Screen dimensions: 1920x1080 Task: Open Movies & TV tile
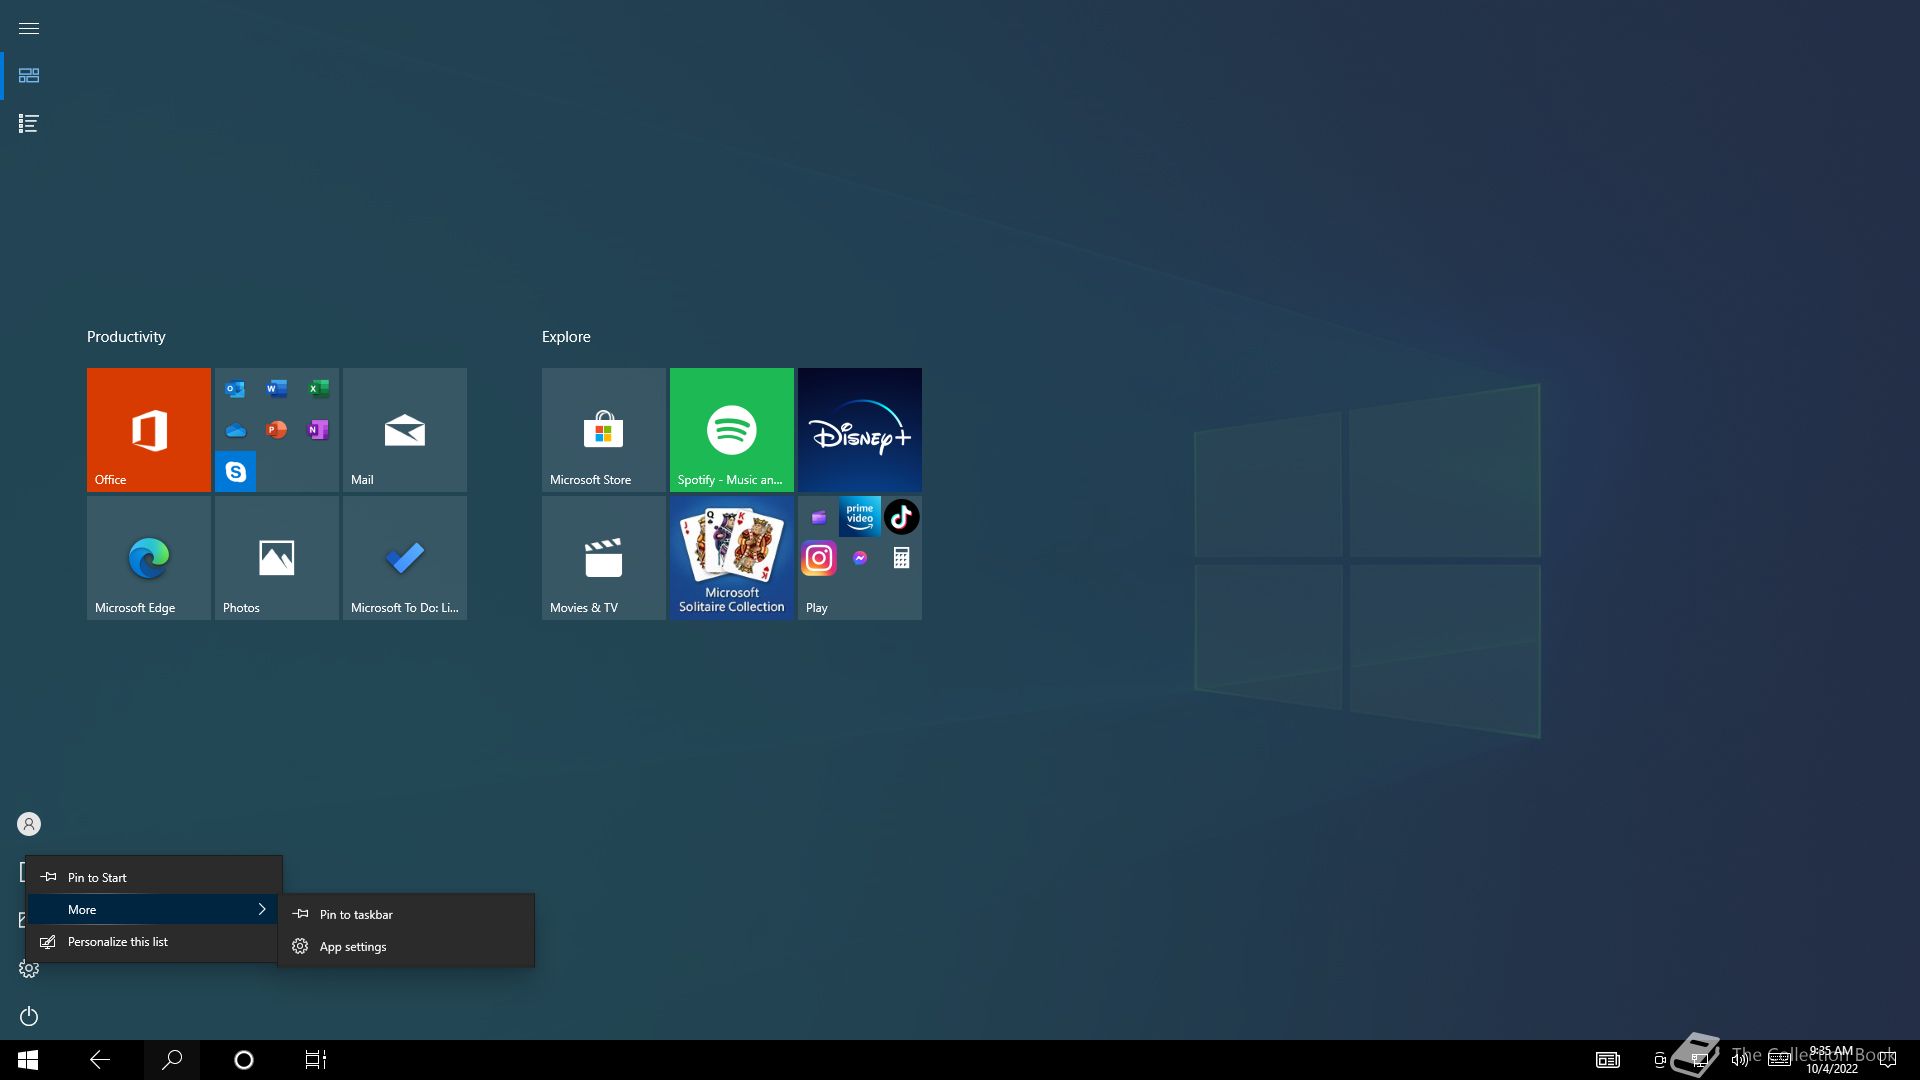(x=604, y=558)
